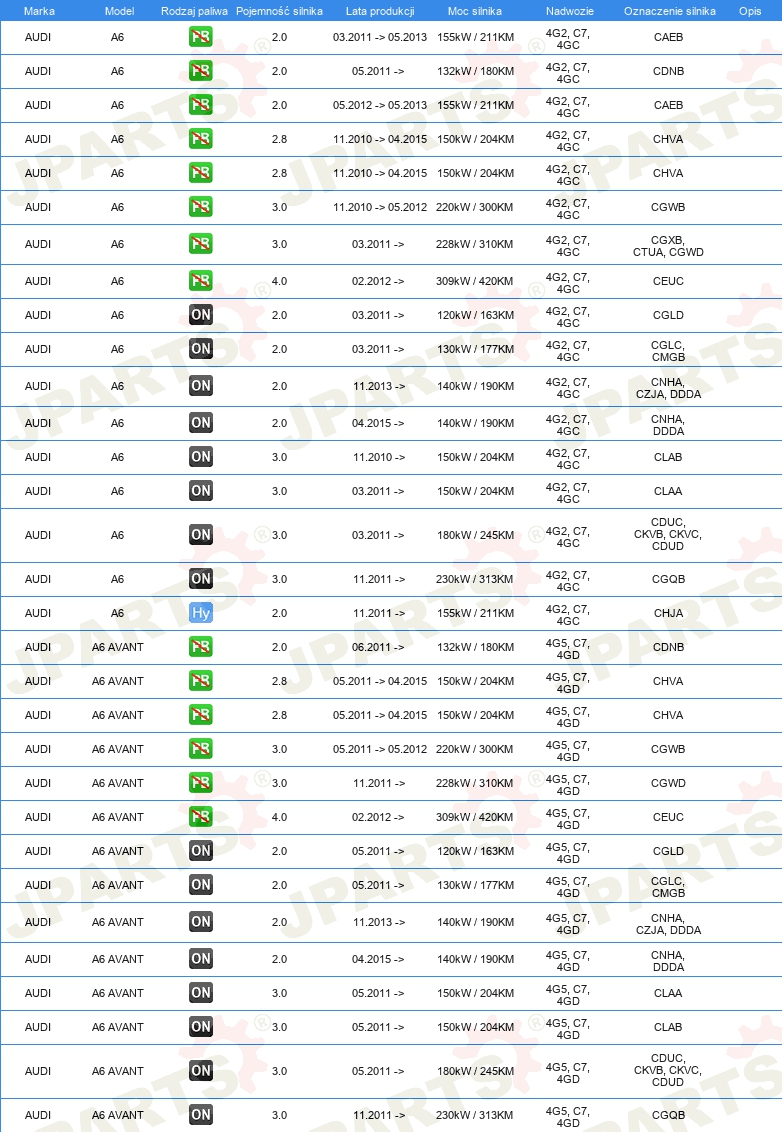Click diesel icon in A6 AVANT CGQB row
This screenshot has width=782, height=1132.
(201, 1115)
